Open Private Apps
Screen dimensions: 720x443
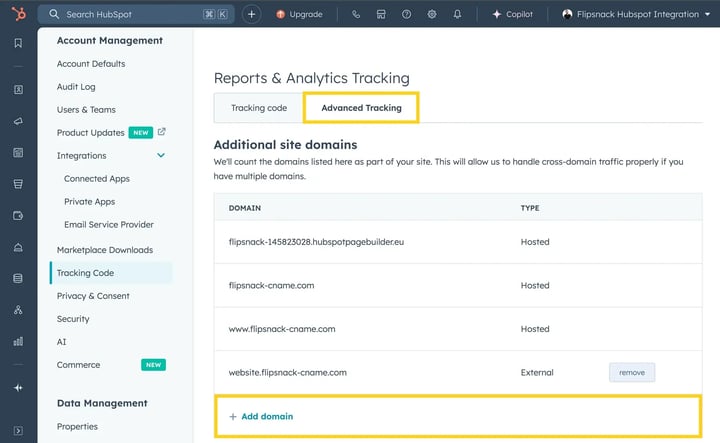pos(90,202)
